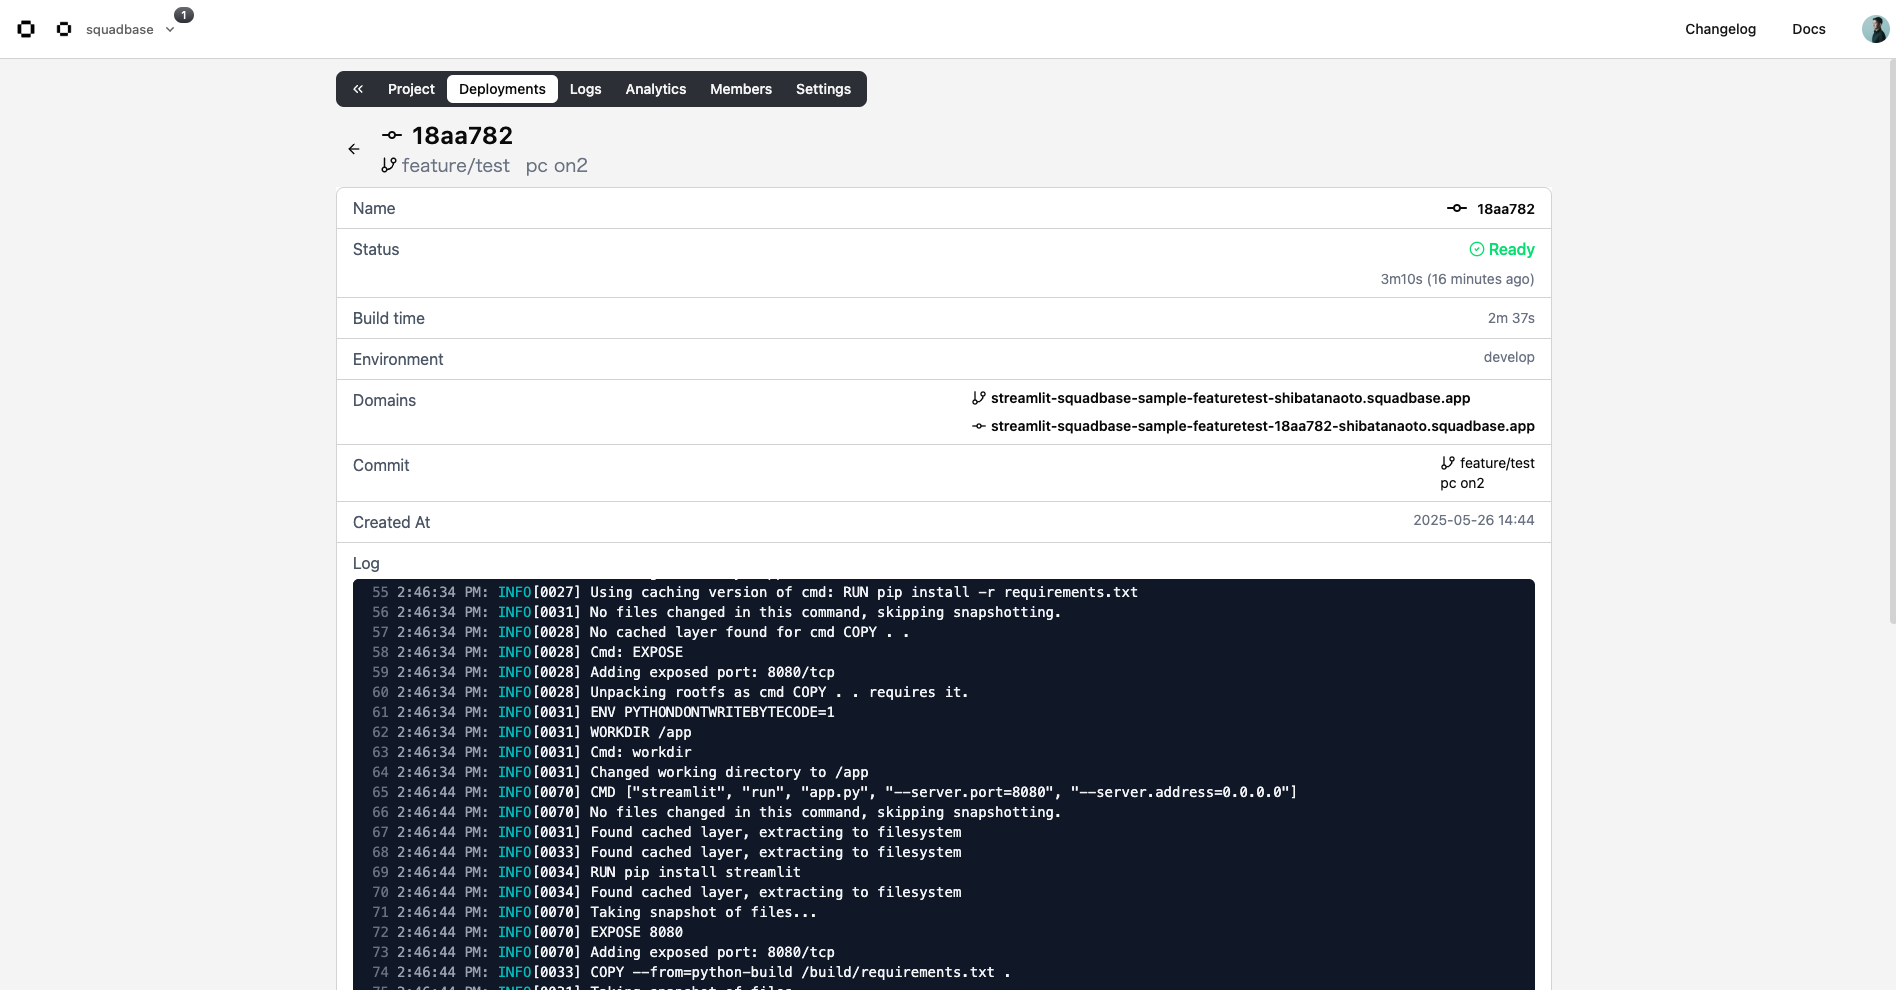Click the 18aa782 name value
The width and height of the screenshot is (1896, 990).
(1505, 209)
